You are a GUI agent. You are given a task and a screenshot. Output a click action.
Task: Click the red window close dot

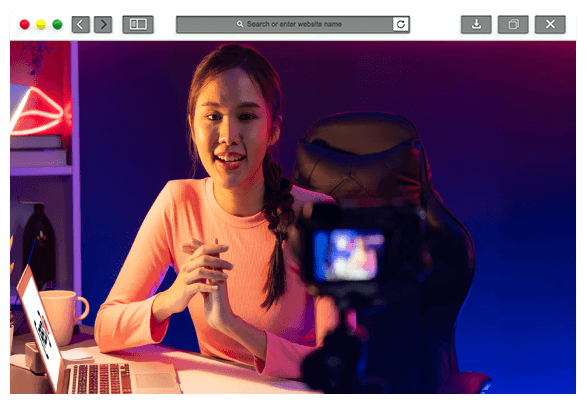[25, 25]
